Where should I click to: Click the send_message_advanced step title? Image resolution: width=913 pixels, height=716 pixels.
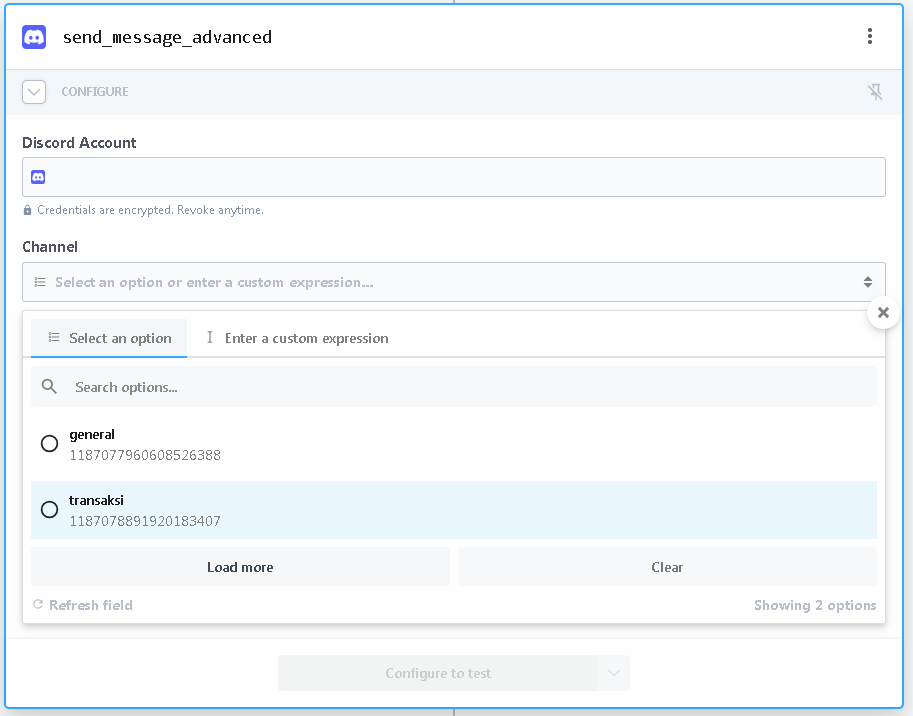(x=167, y=37)
